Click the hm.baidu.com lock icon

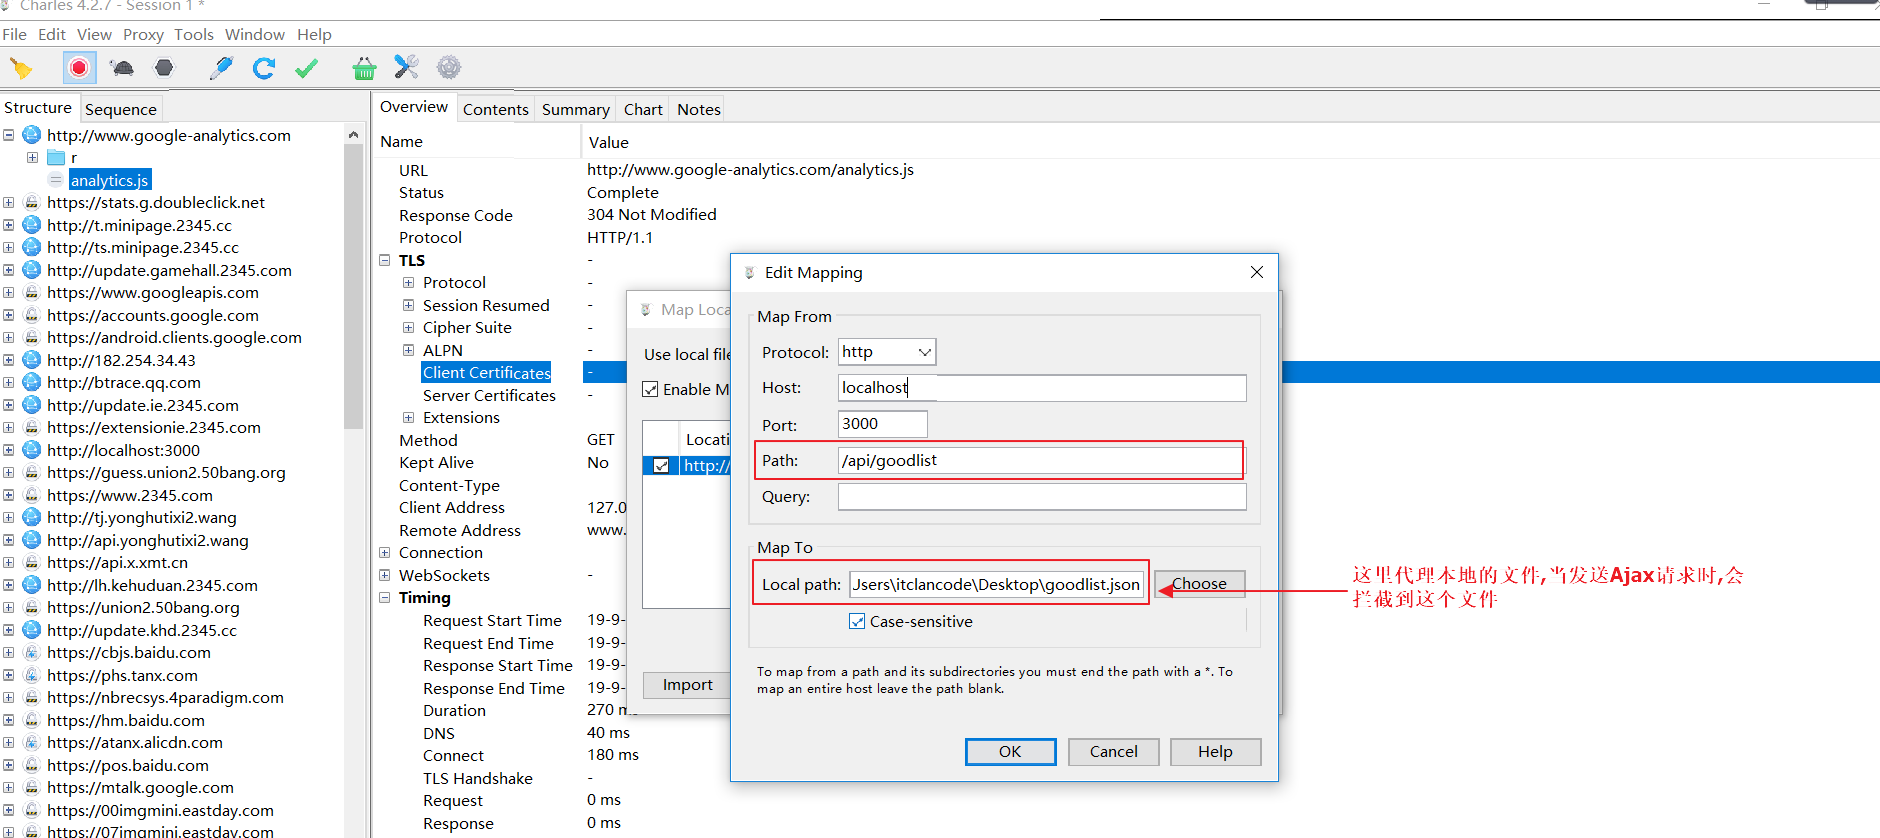(x=32, y=720)
